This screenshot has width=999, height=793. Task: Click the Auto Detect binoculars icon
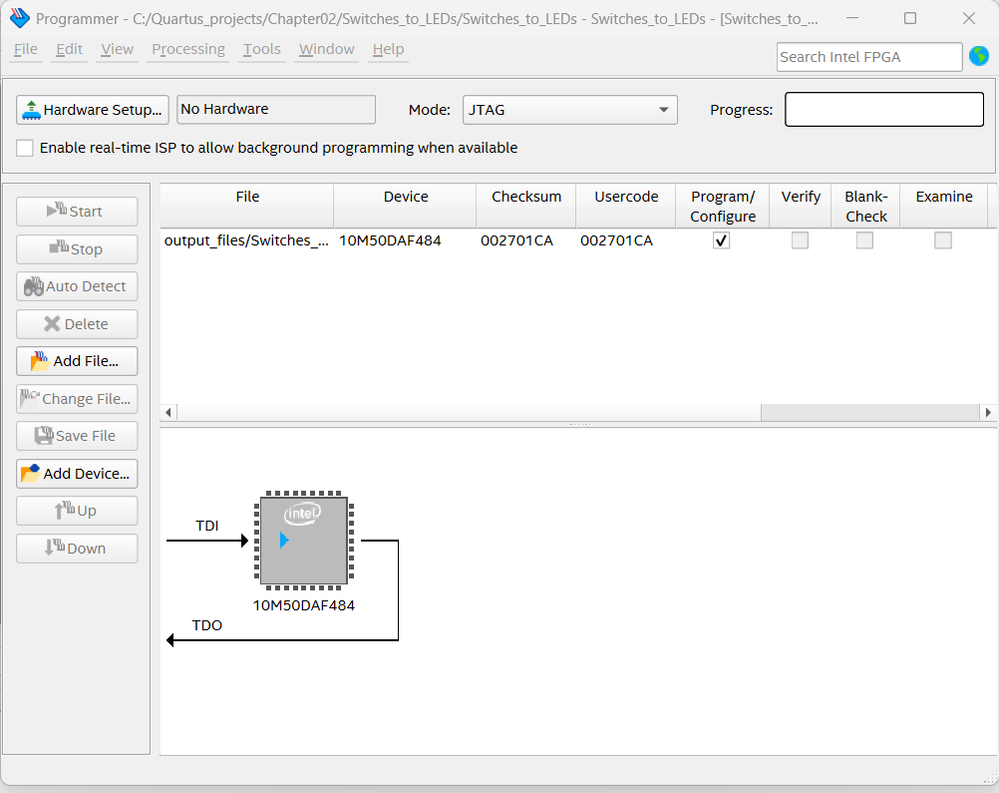34,286
